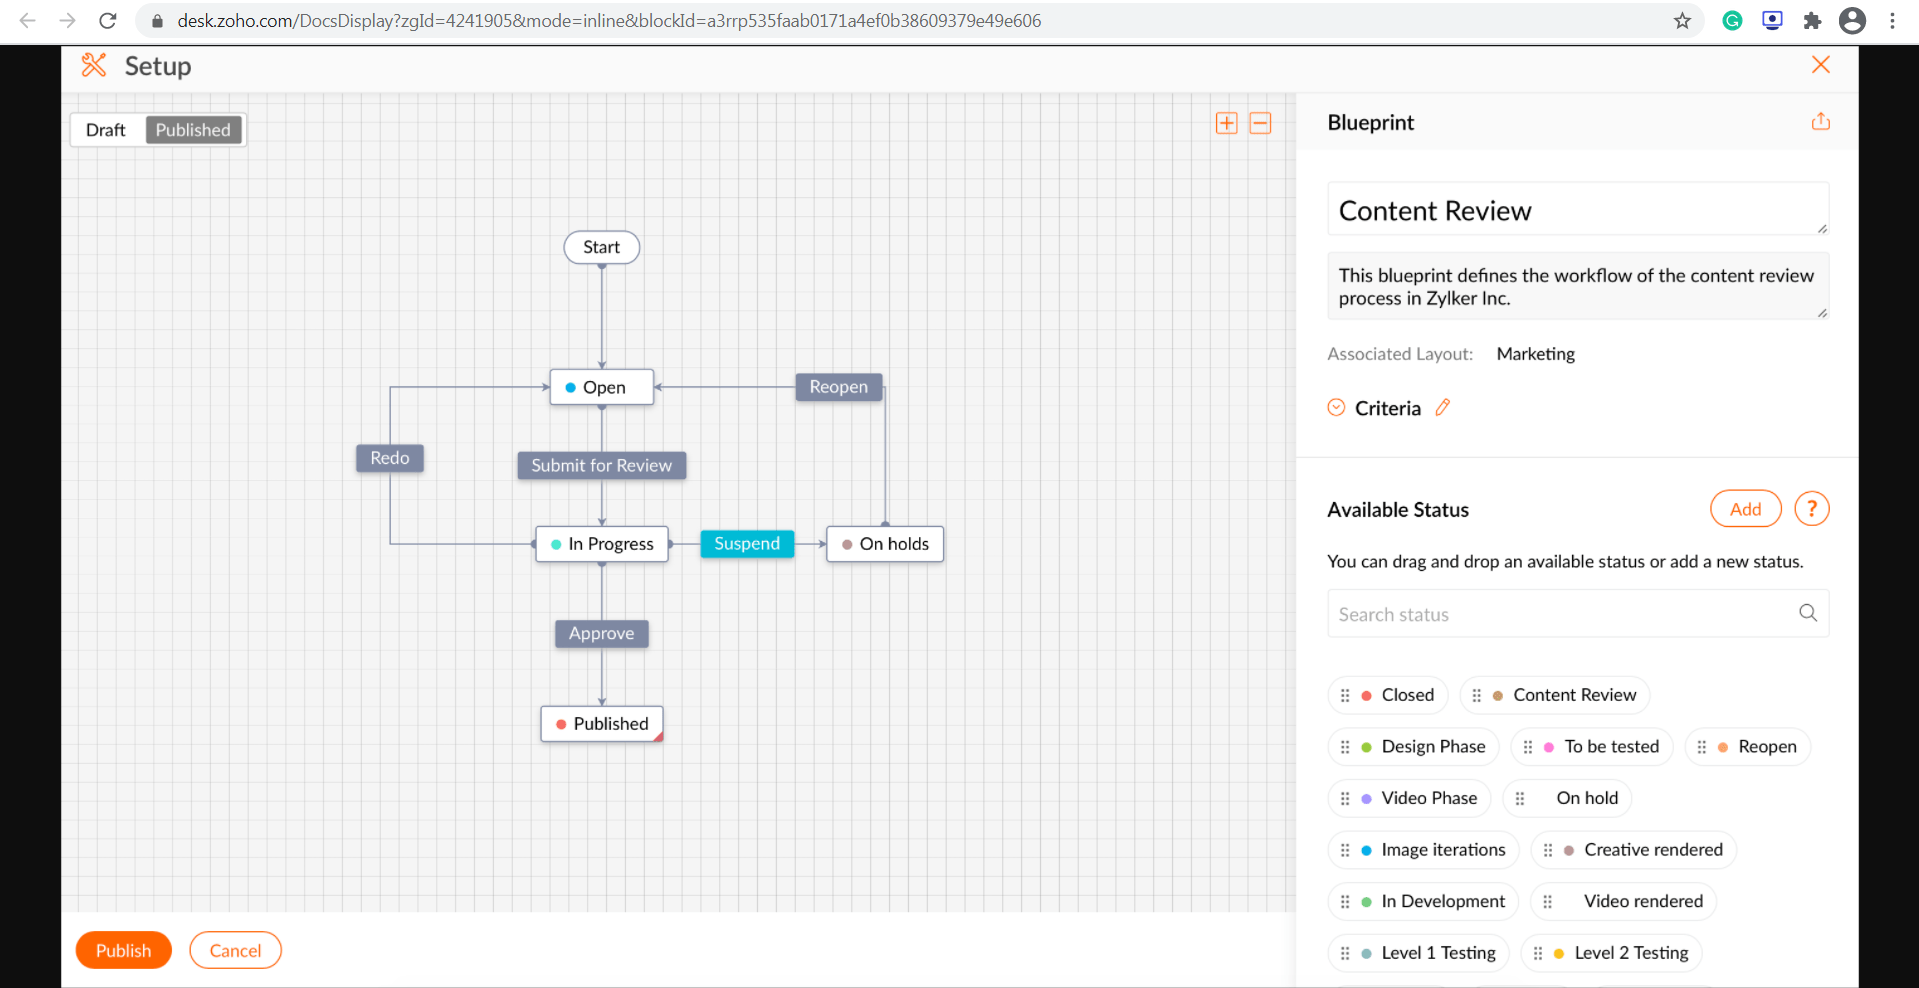Click the zoom in plus icon

[x=1226, y=123]
